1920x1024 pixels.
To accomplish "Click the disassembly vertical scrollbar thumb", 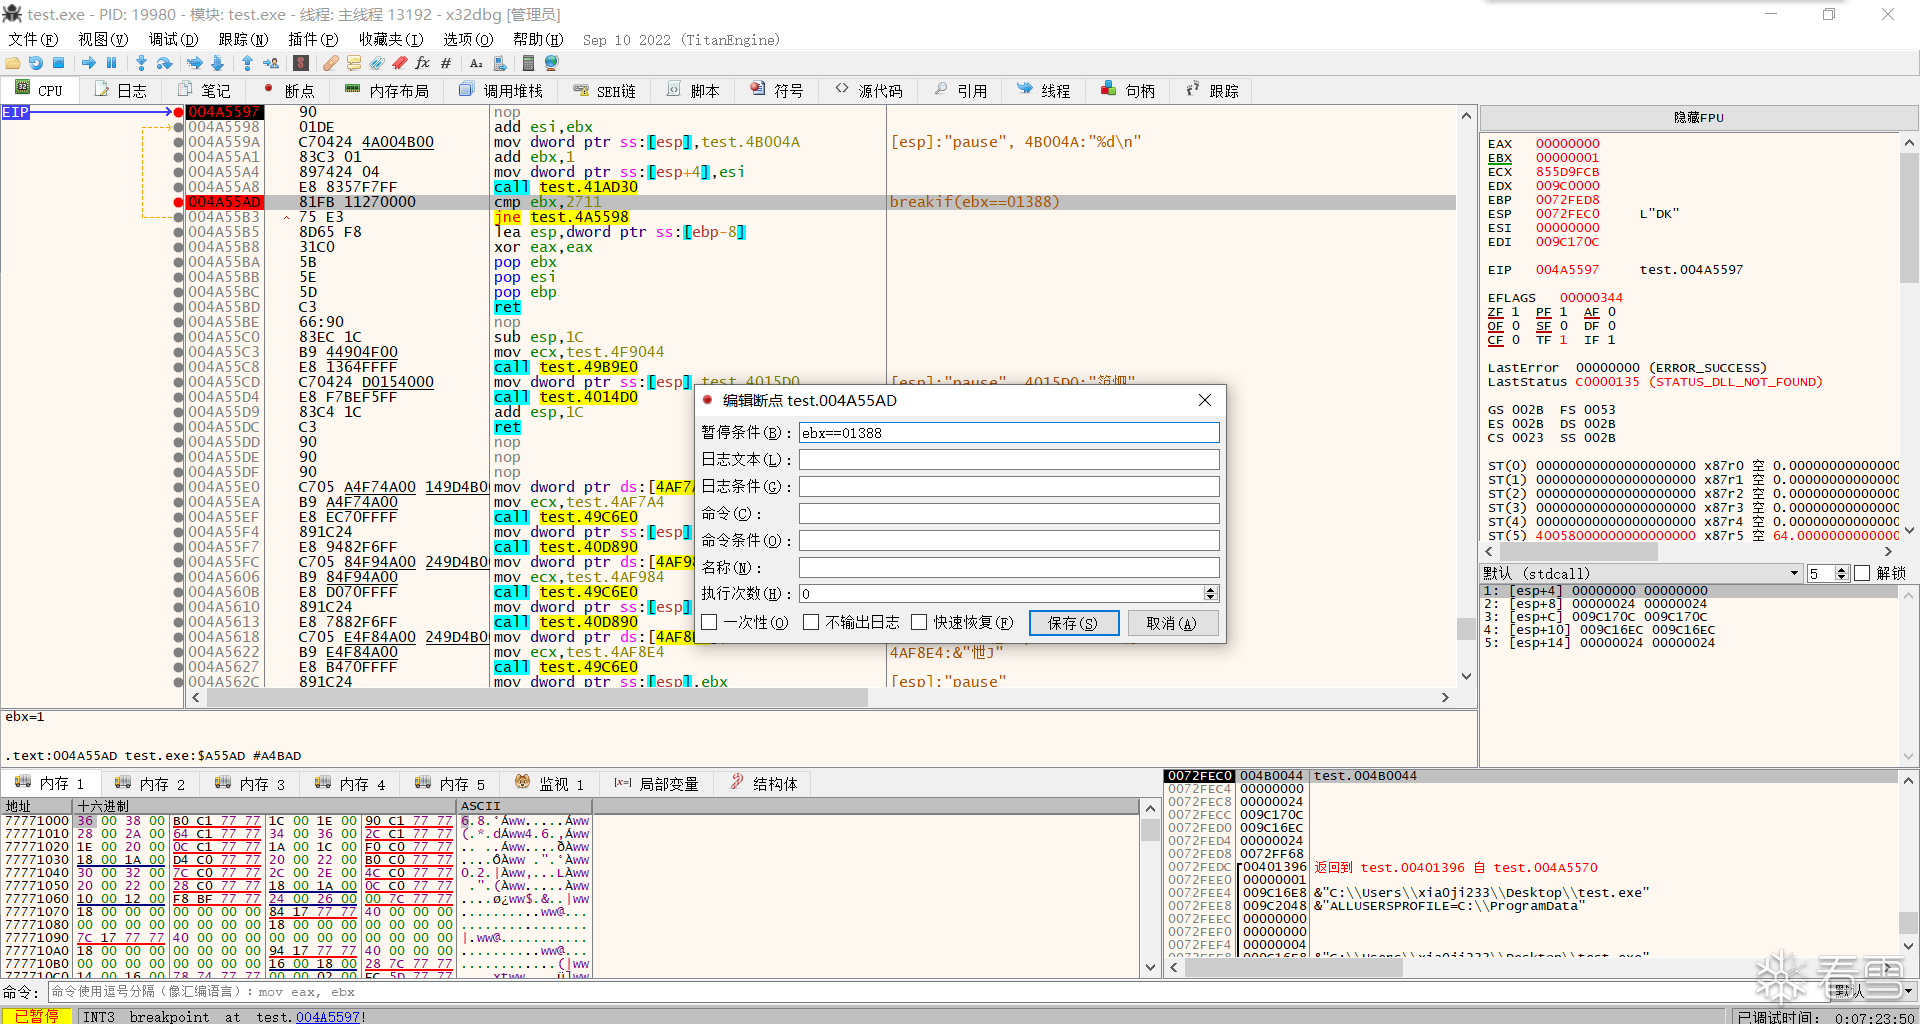I will click(1466, 628).
